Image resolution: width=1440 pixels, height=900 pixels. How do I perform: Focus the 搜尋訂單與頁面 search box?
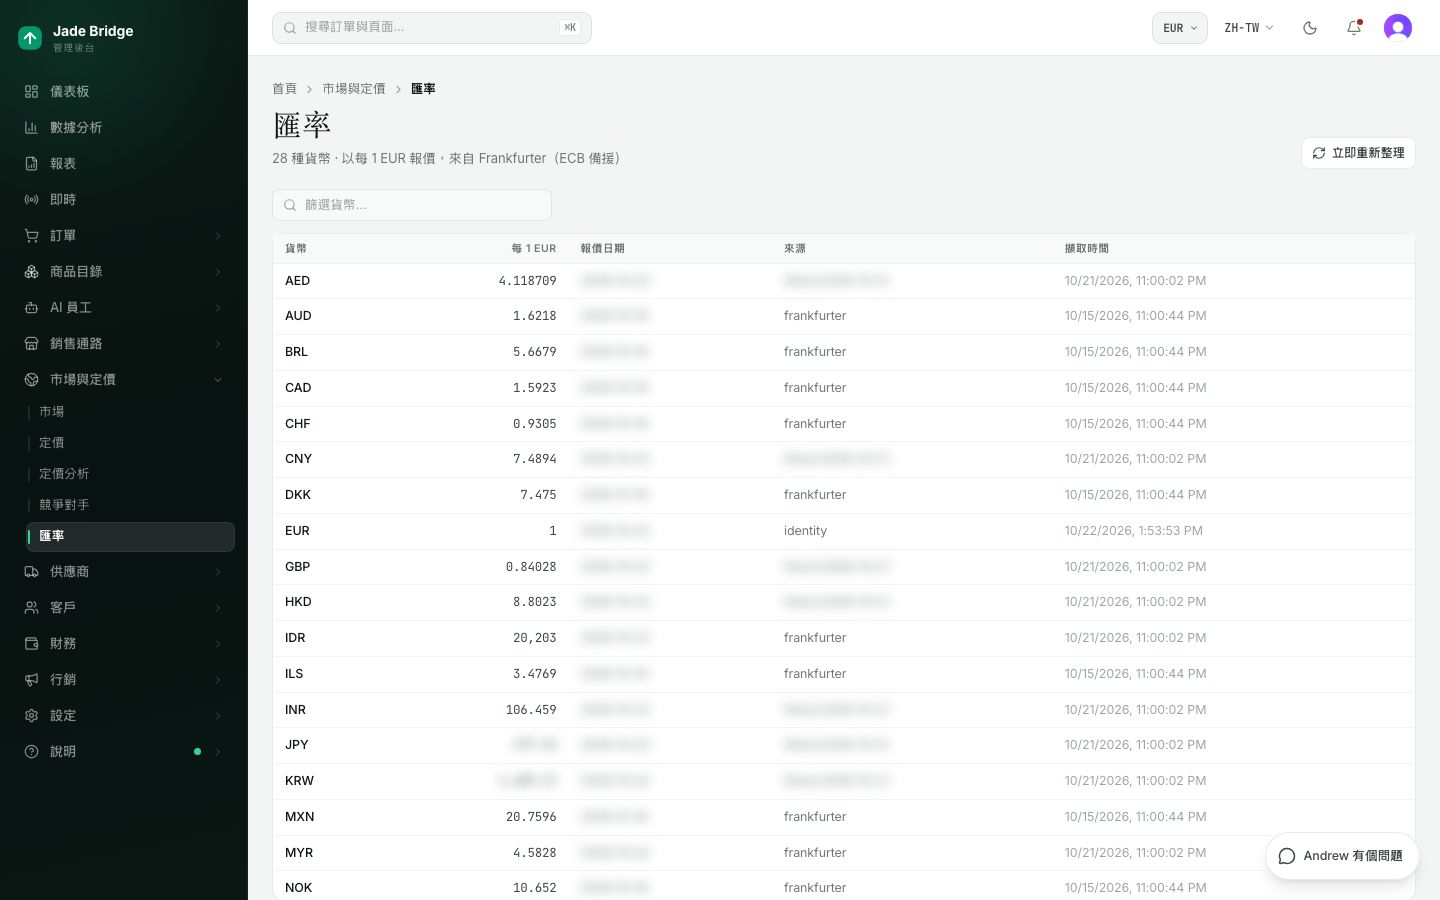432,28
